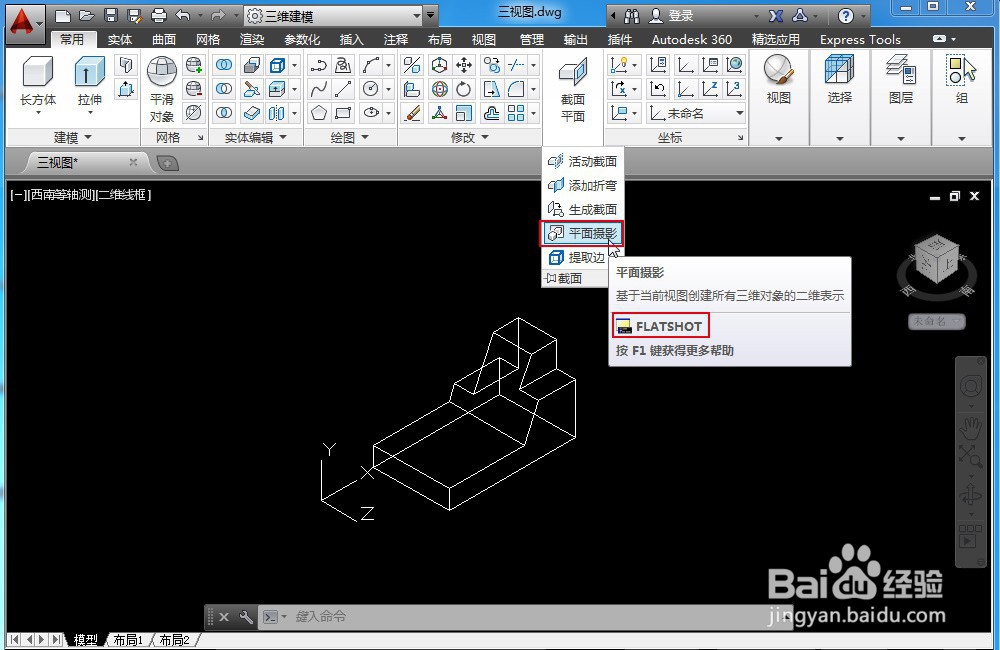Expand the 绘图 panel
Viewport: 1000px width, 650px height.
pyautogui.click(x=349, y=137)
